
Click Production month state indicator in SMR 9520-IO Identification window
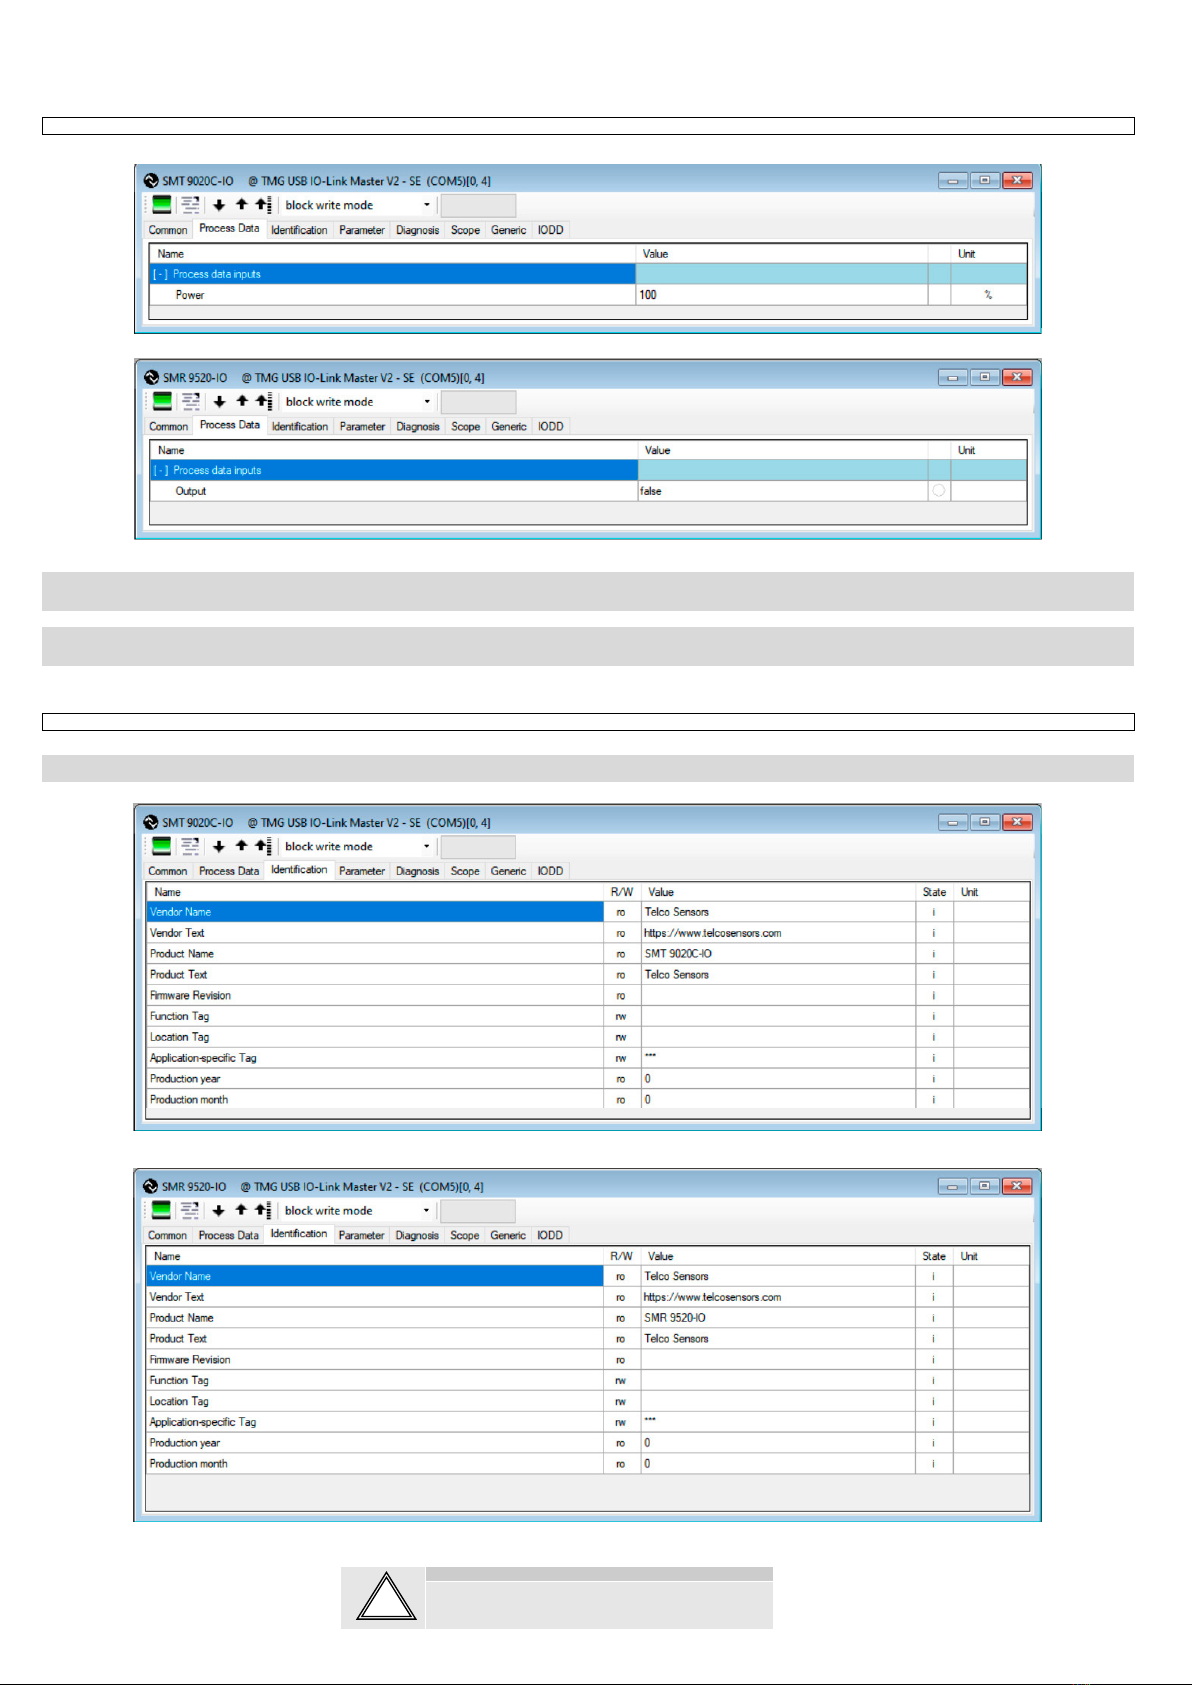coord(934,1464)
